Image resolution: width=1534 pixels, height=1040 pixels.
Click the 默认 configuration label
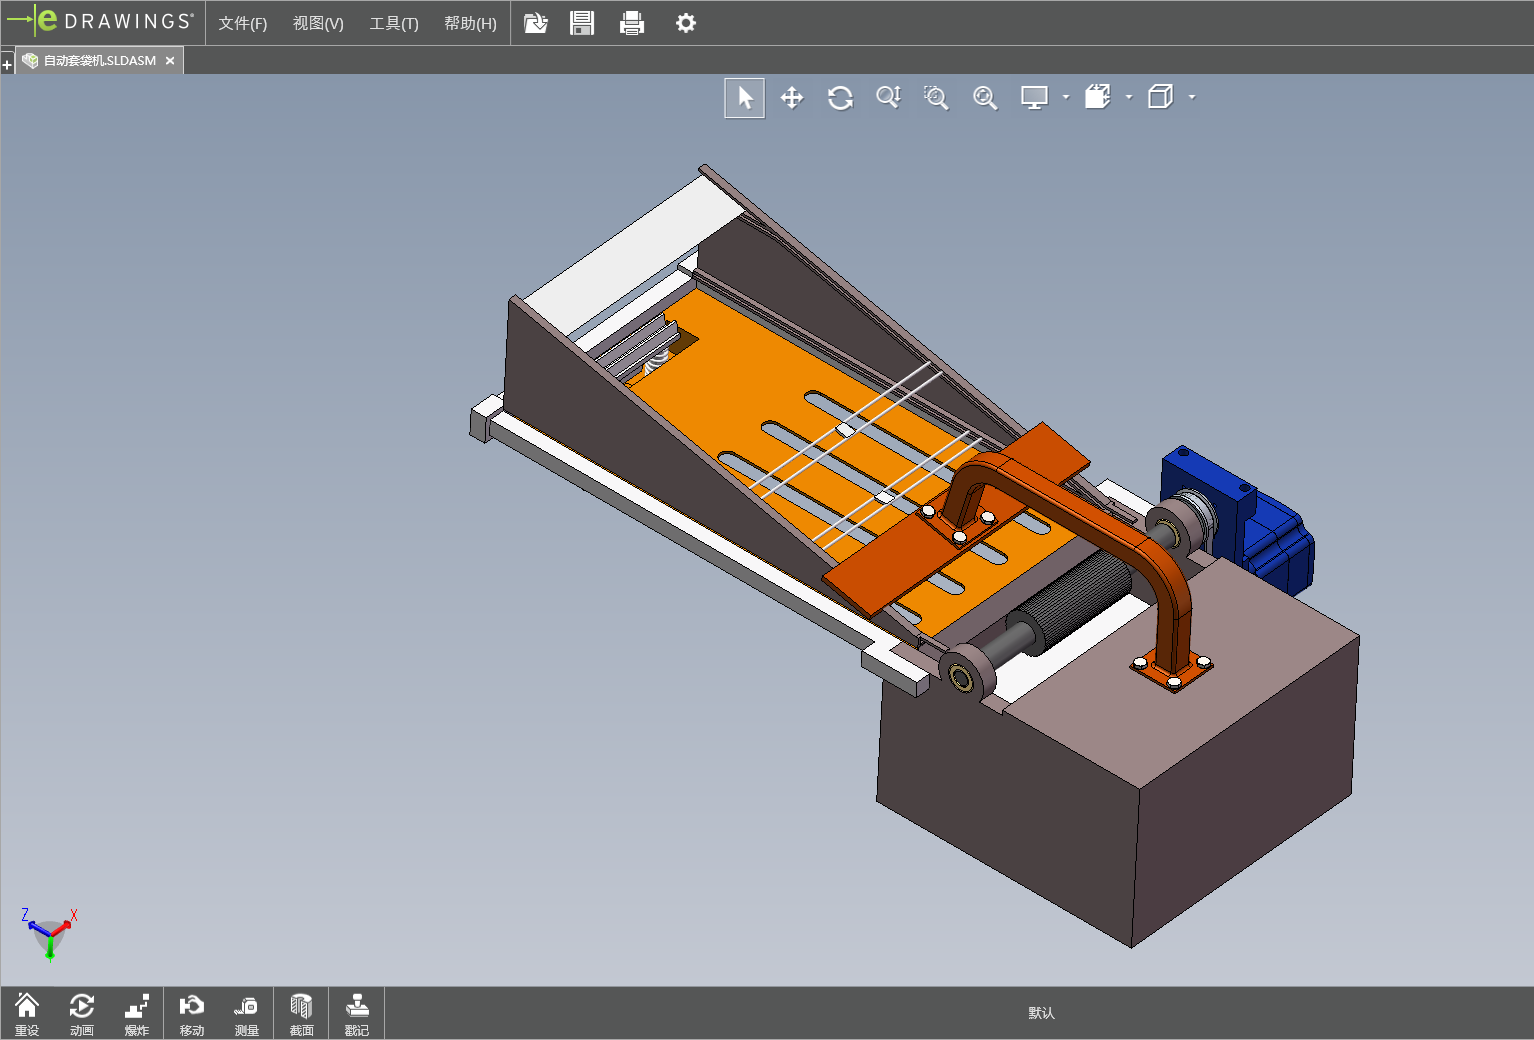click(x=1041, y=1013)
